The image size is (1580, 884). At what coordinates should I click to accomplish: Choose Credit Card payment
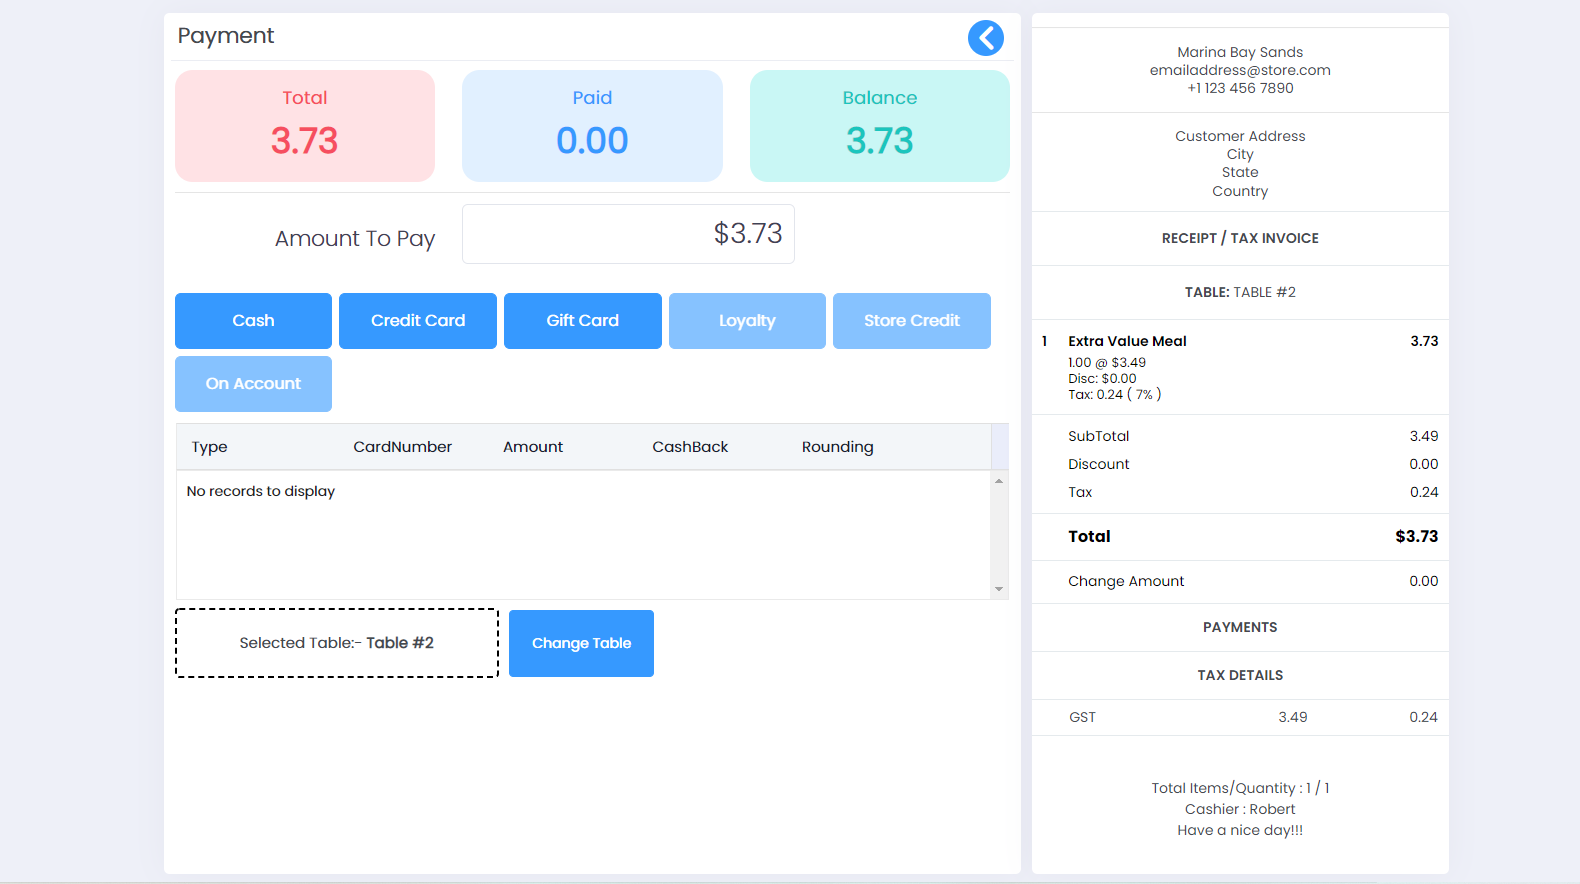(418, 321)
